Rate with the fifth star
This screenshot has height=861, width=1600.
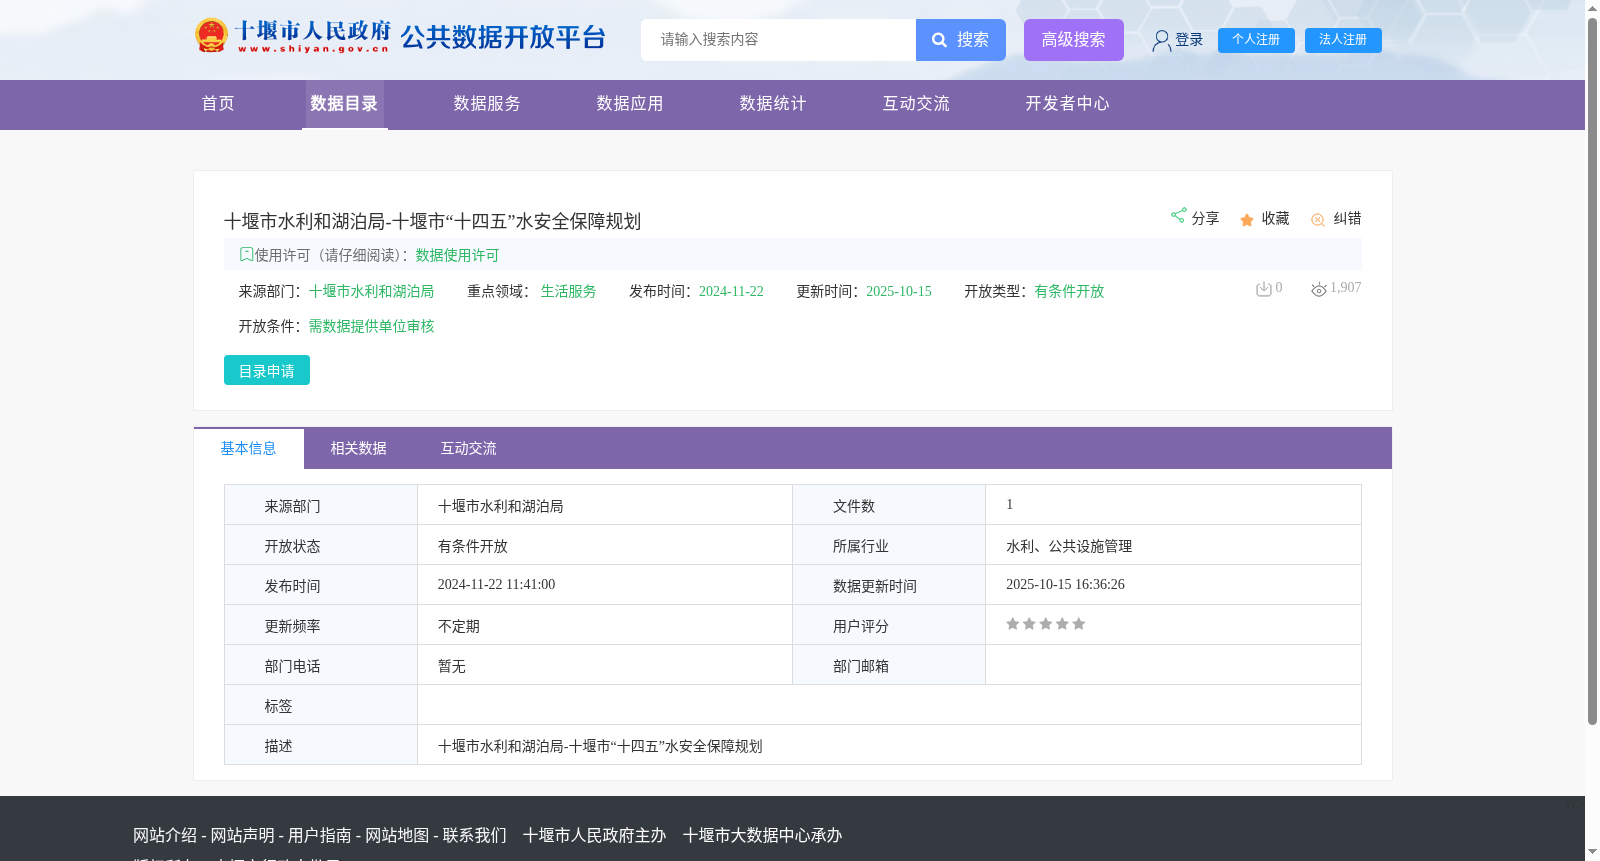1079,624
